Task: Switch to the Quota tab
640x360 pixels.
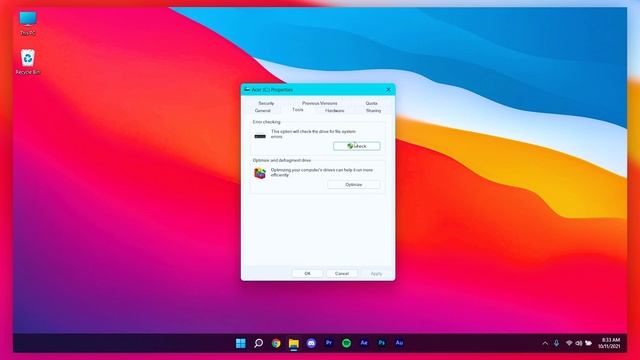Action: click(x=371, y=103)
